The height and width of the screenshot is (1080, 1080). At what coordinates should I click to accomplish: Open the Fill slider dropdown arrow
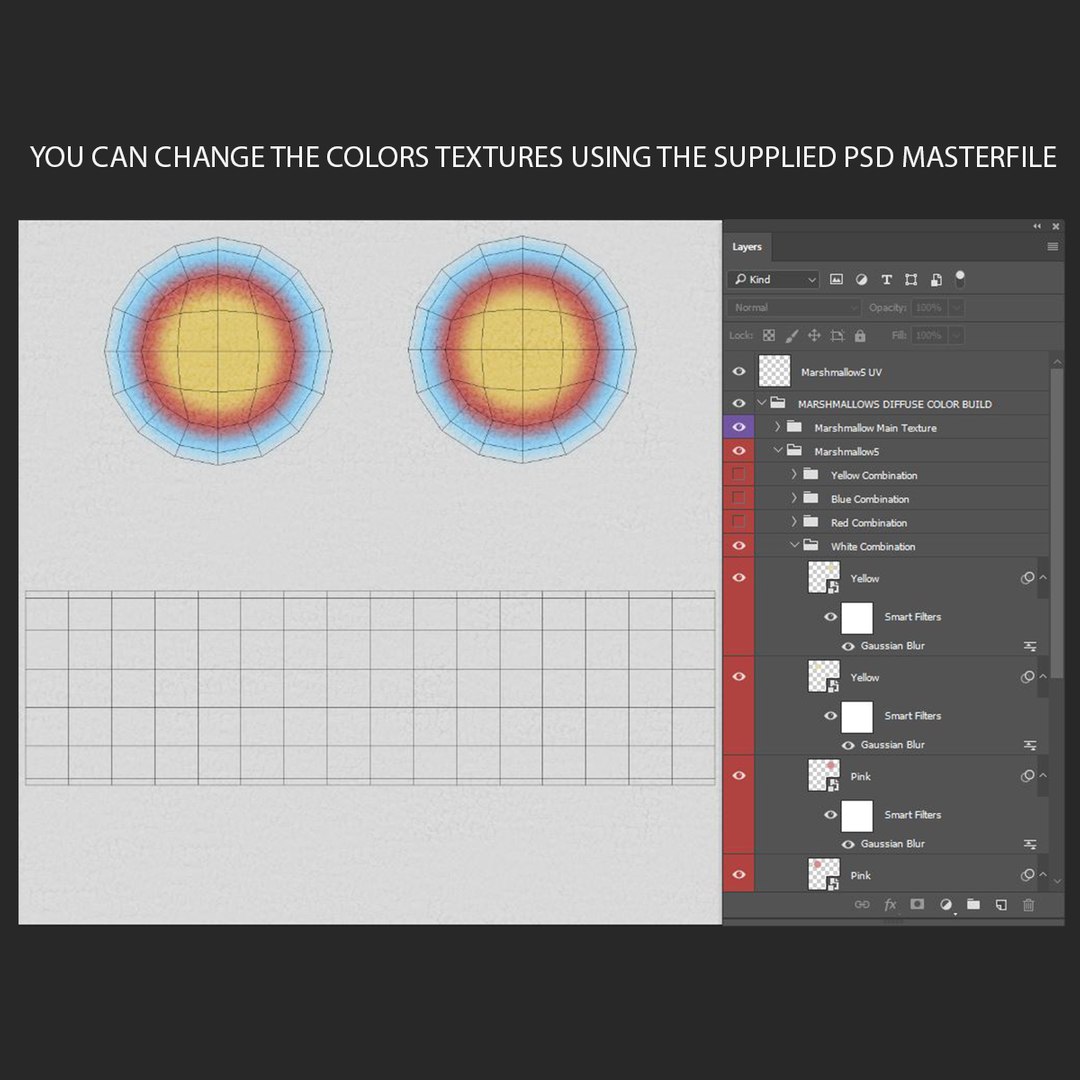pyautogui.click(x=956, y=335)
